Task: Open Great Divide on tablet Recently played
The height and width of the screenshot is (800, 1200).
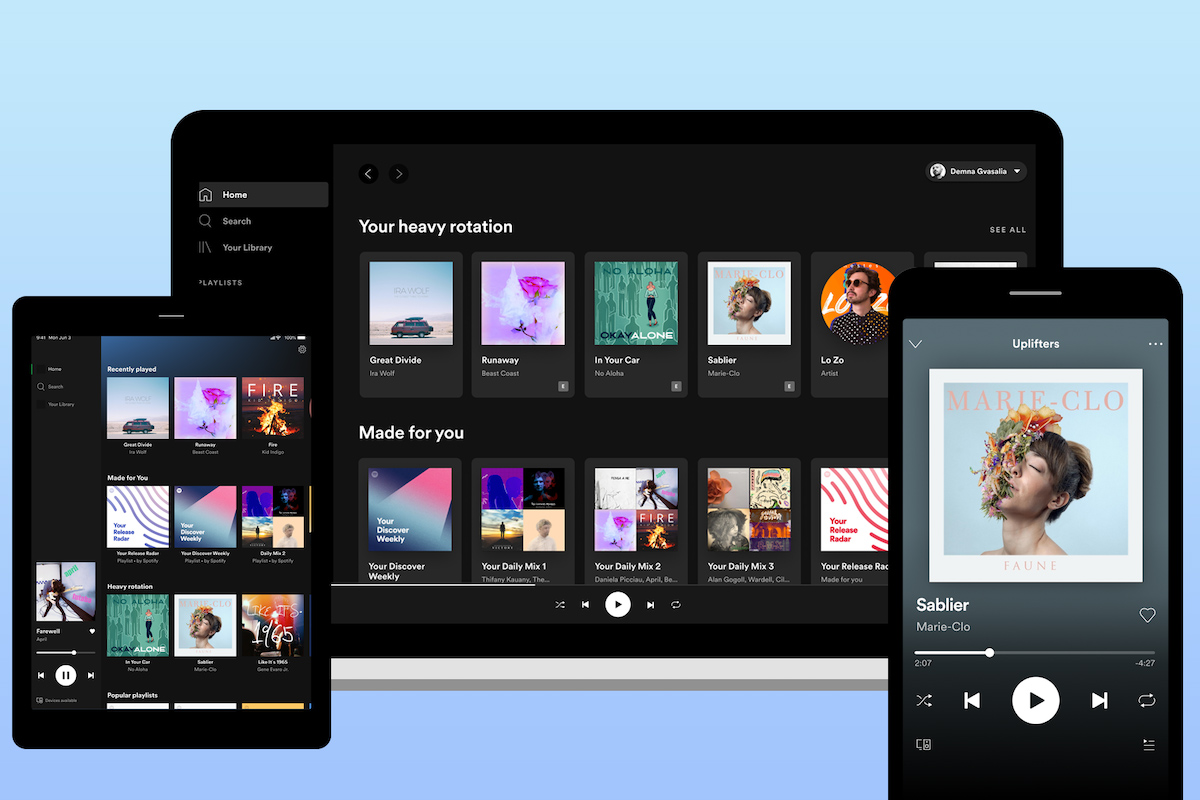Action: [x=138, y=415]
